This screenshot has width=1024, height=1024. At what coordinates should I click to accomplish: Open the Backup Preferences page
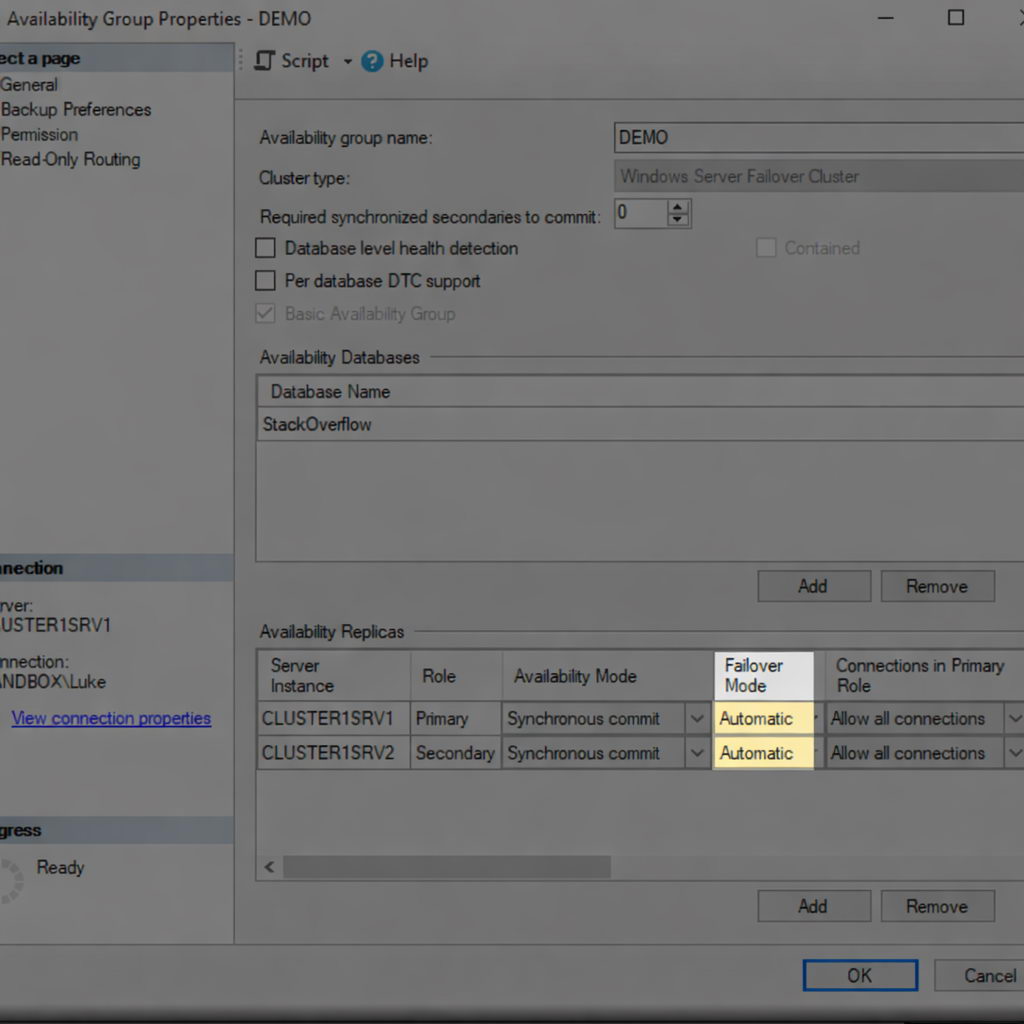75,109
